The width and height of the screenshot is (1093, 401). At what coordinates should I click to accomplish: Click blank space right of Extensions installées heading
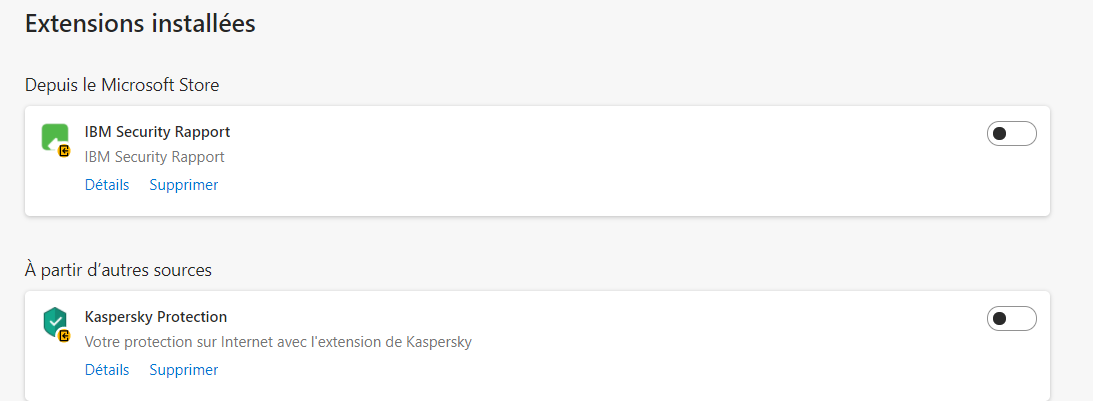coord(650,24)
